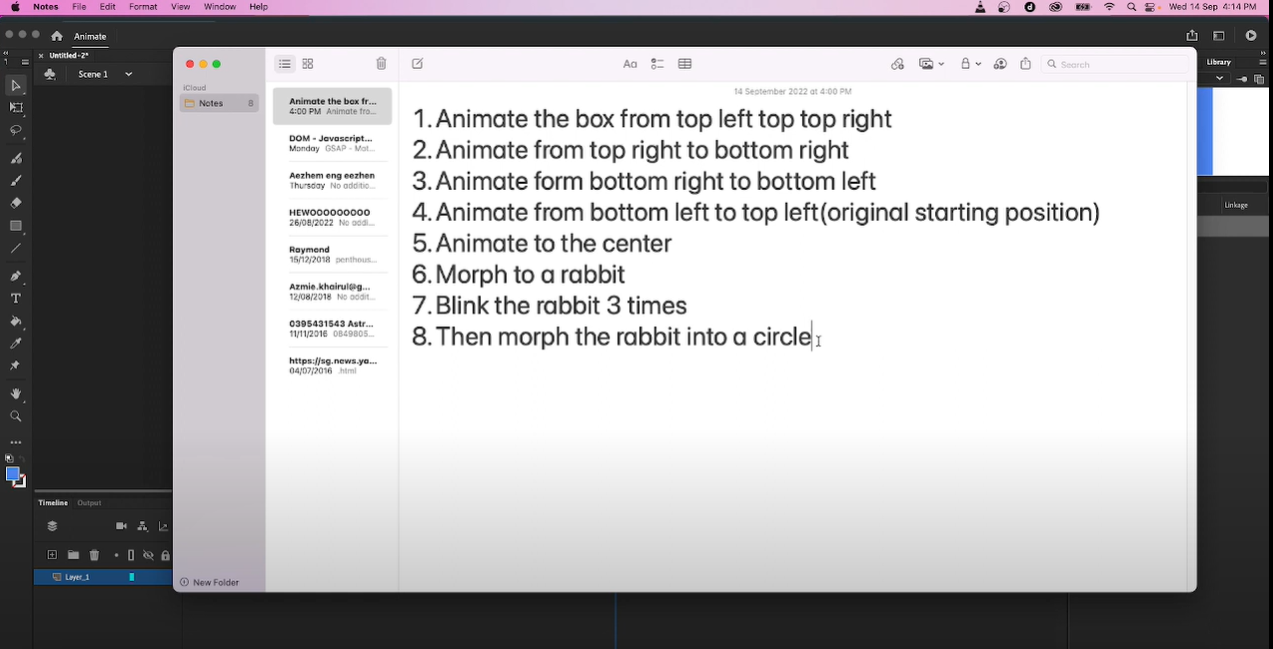1273x649 pixels.
Task: Click the Notes share icon
Action: tap(1025, 64)
